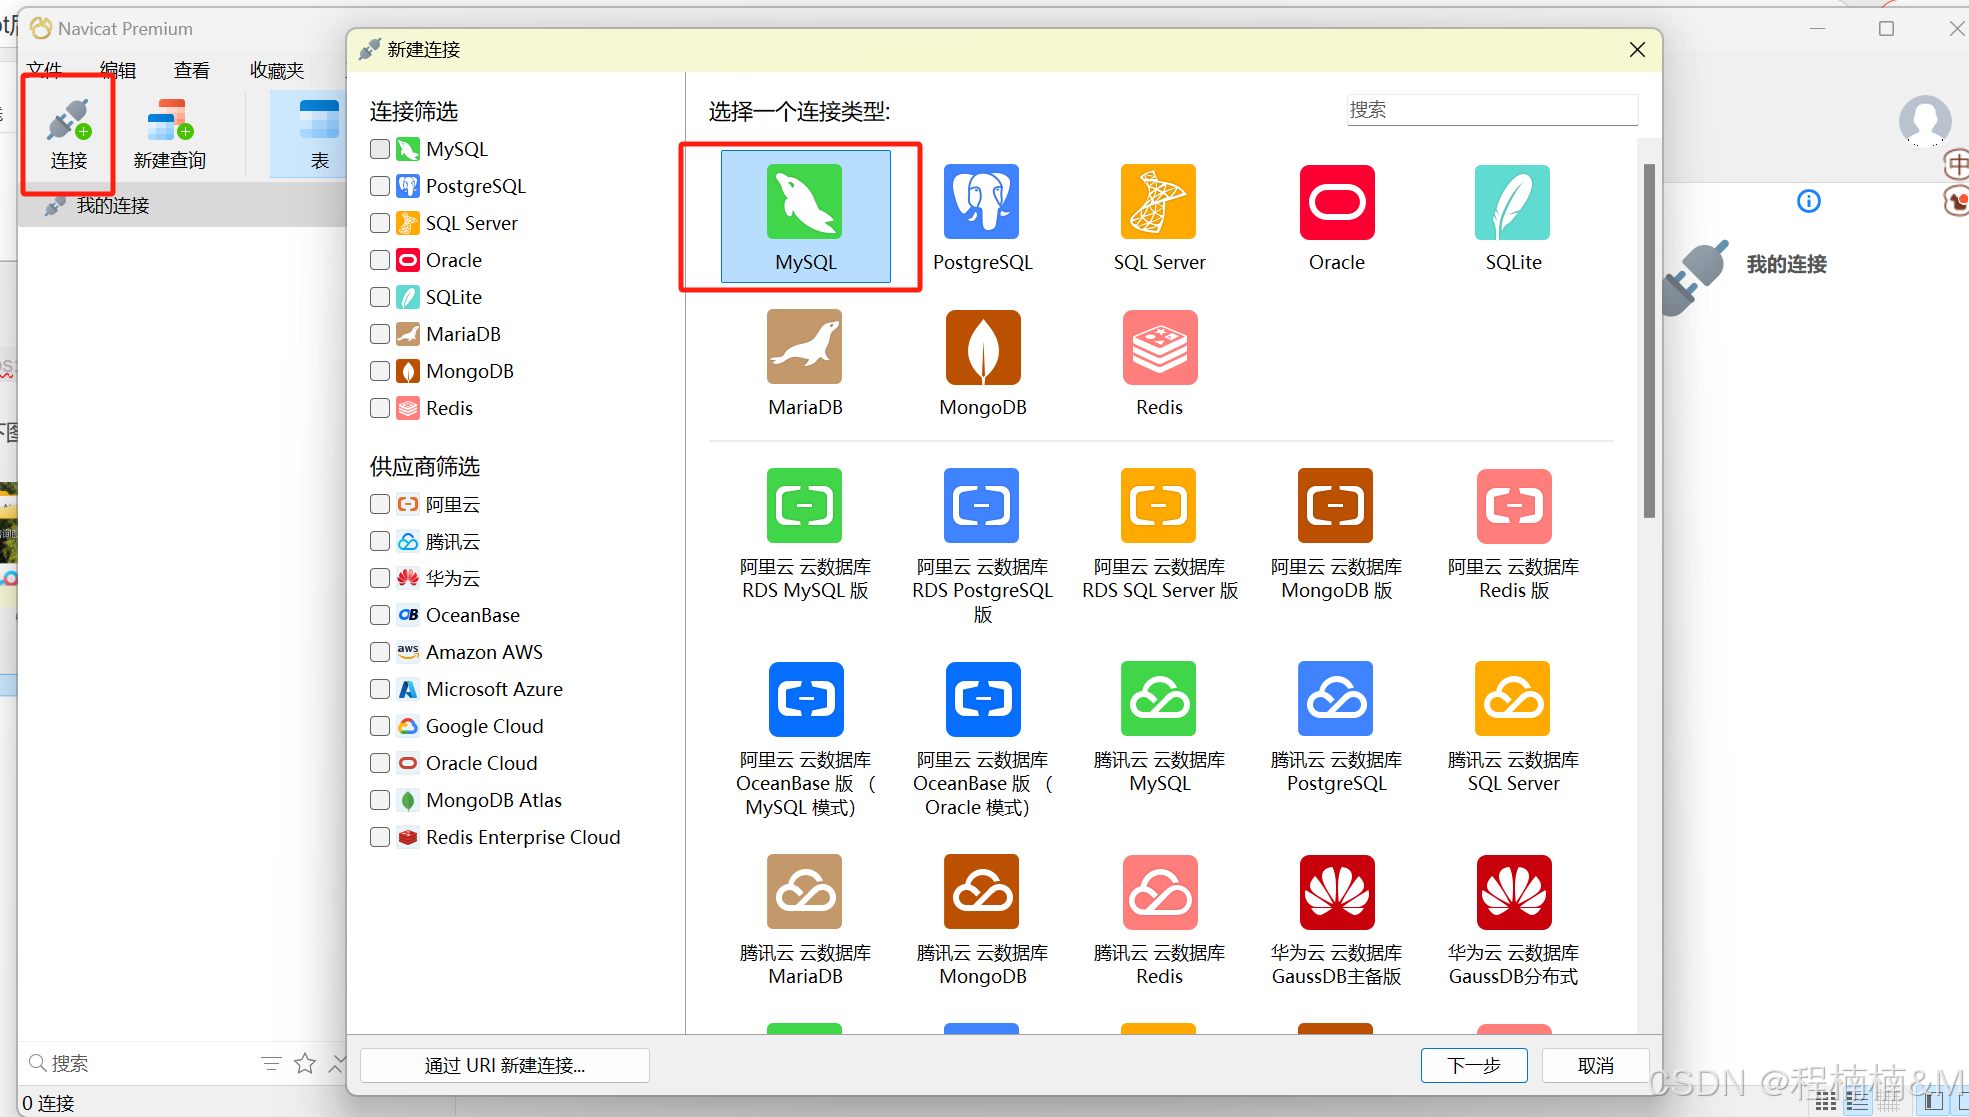The width and height of the screenshot is (1969, 1117).
Task: Choose 阿里云 云数据库 MongoDB 版
Action: 1336,535
